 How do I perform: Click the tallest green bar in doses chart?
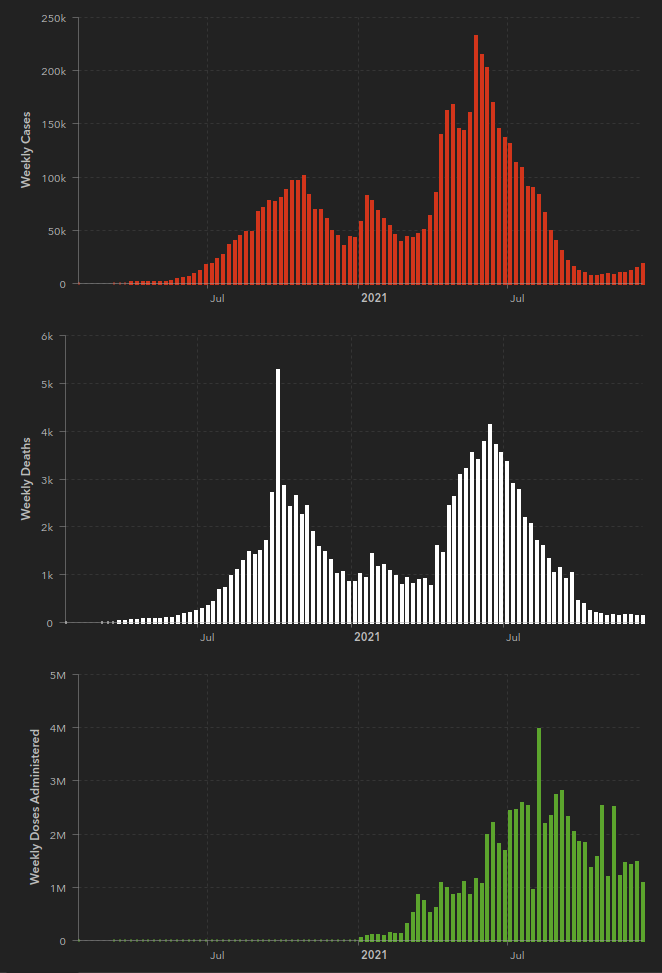(539, 834)
